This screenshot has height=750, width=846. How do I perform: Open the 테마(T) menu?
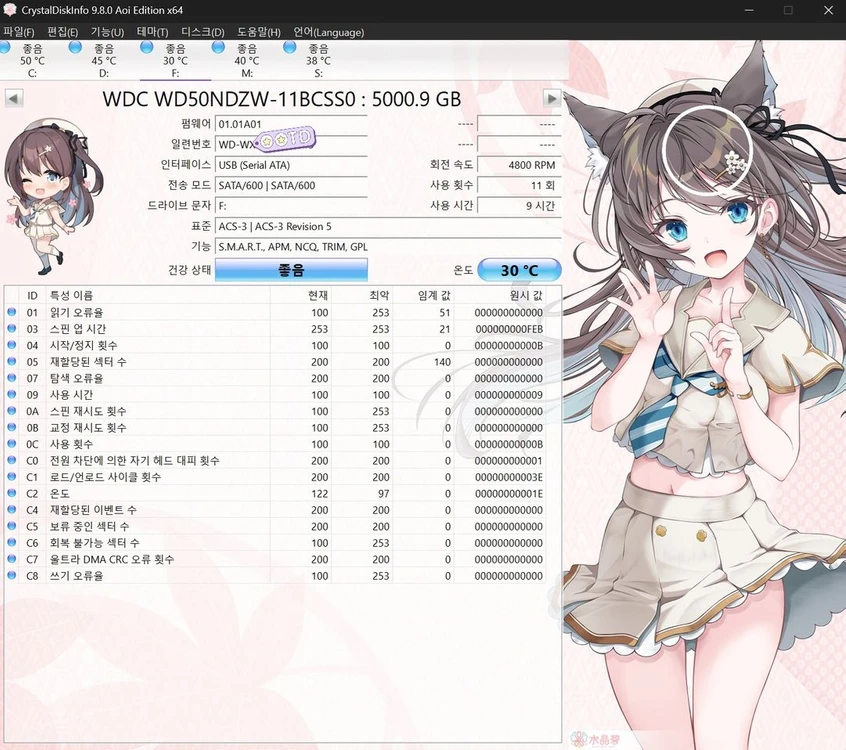[153, 32]
